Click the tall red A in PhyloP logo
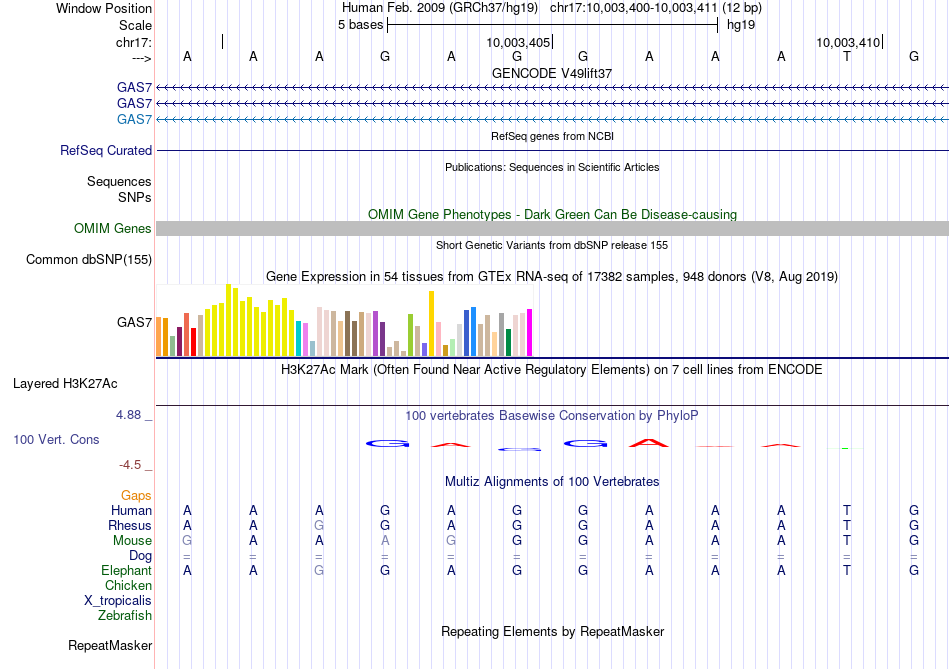Screen dimensions: 950x669 pos(649,443)
